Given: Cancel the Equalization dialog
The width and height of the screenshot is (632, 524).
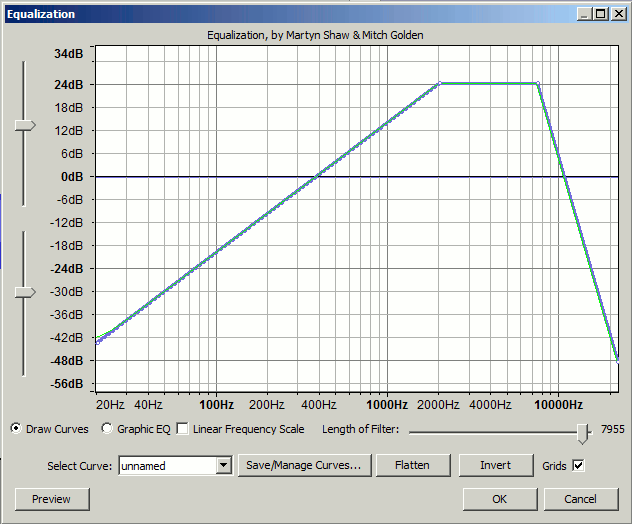Looking at the screenshot, I should pyautogui.click(x=580, y=499).
